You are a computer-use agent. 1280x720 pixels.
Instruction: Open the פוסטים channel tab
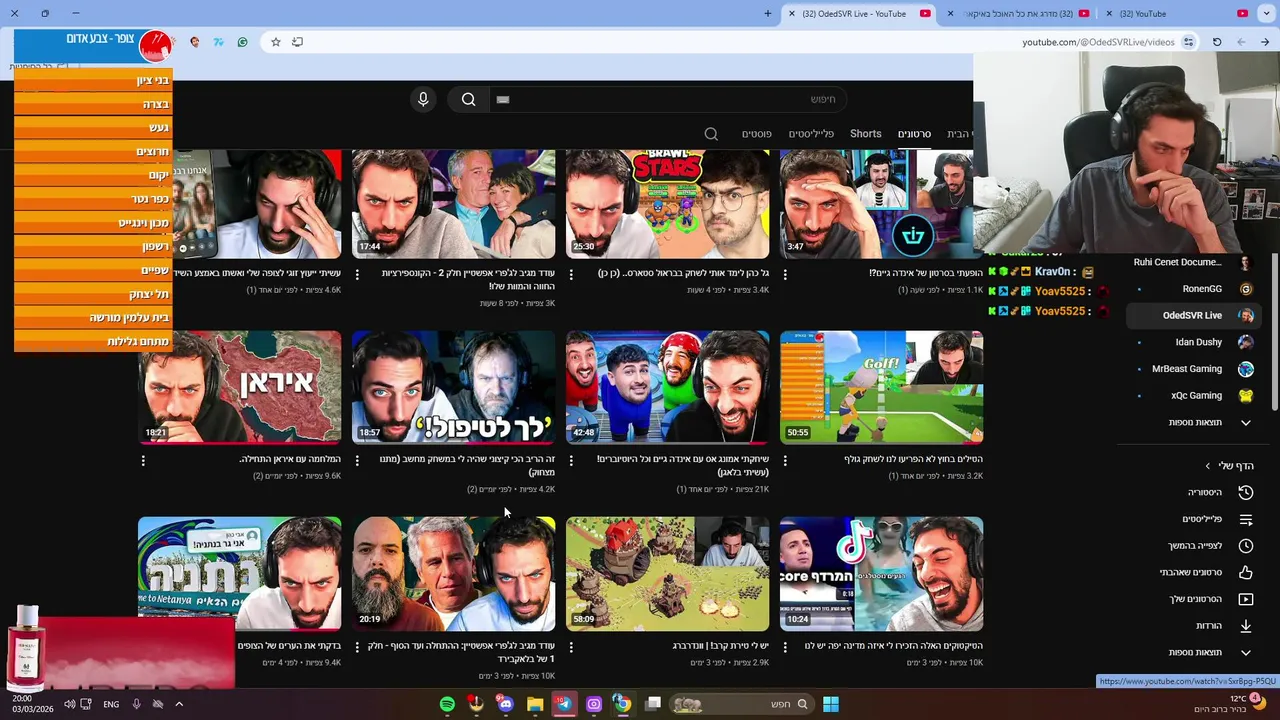tap(756, 134)
